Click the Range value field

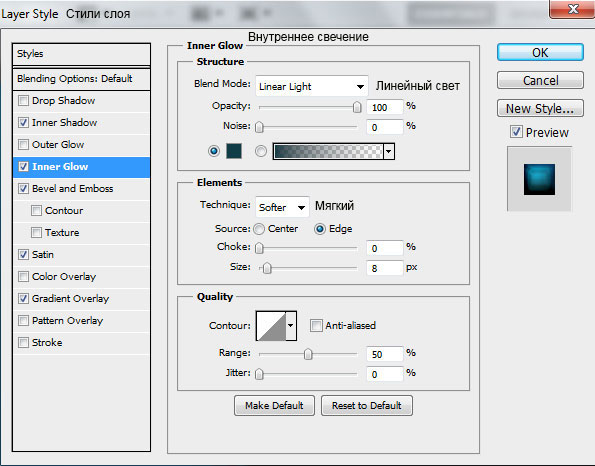pyautogui.click(x=385, y=354)
